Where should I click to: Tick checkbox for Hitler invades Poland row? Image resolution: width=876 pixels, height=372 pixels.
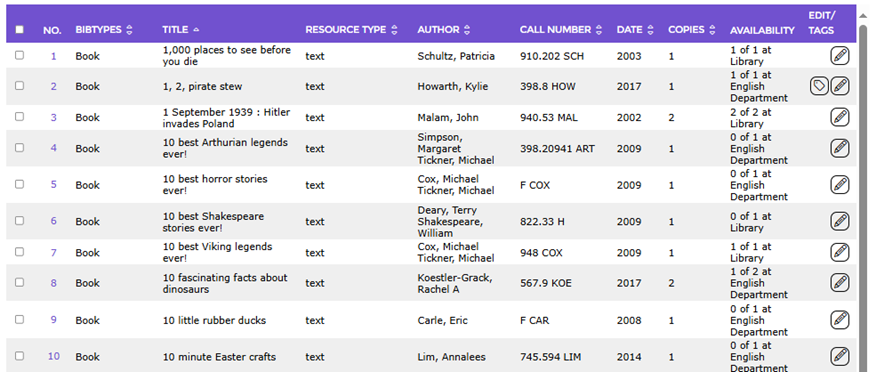[20, 117]
